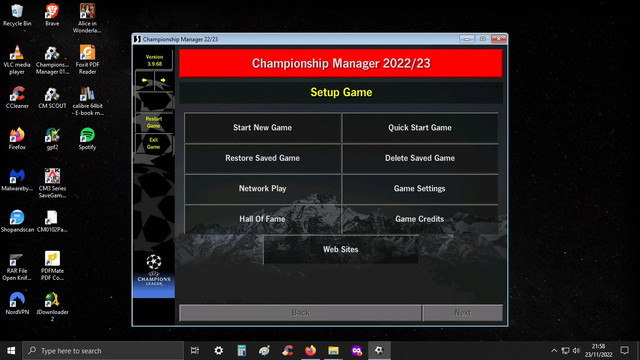Open Restore Saved Game

pos(262,158)
